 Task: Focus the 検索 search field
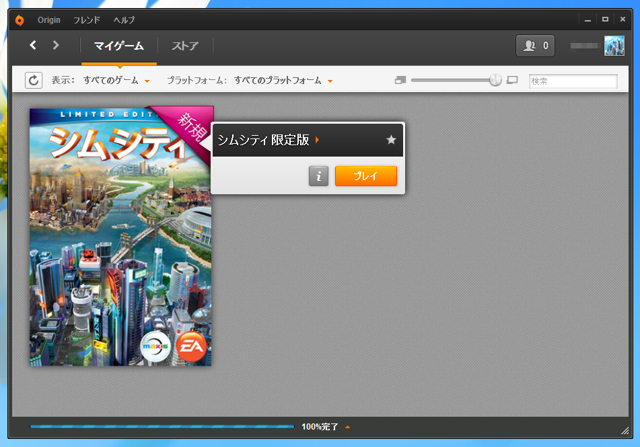tap(573, 81)
